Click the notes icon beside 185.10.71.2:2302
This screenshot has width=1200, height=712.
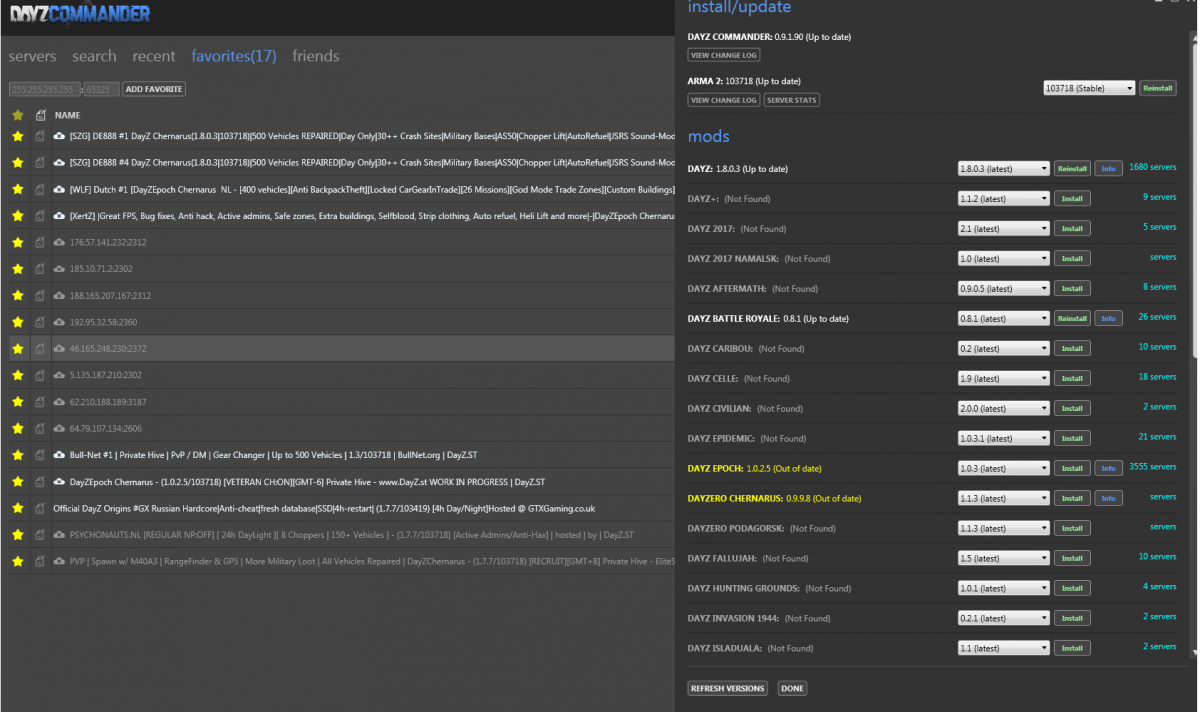click(40, 269)
